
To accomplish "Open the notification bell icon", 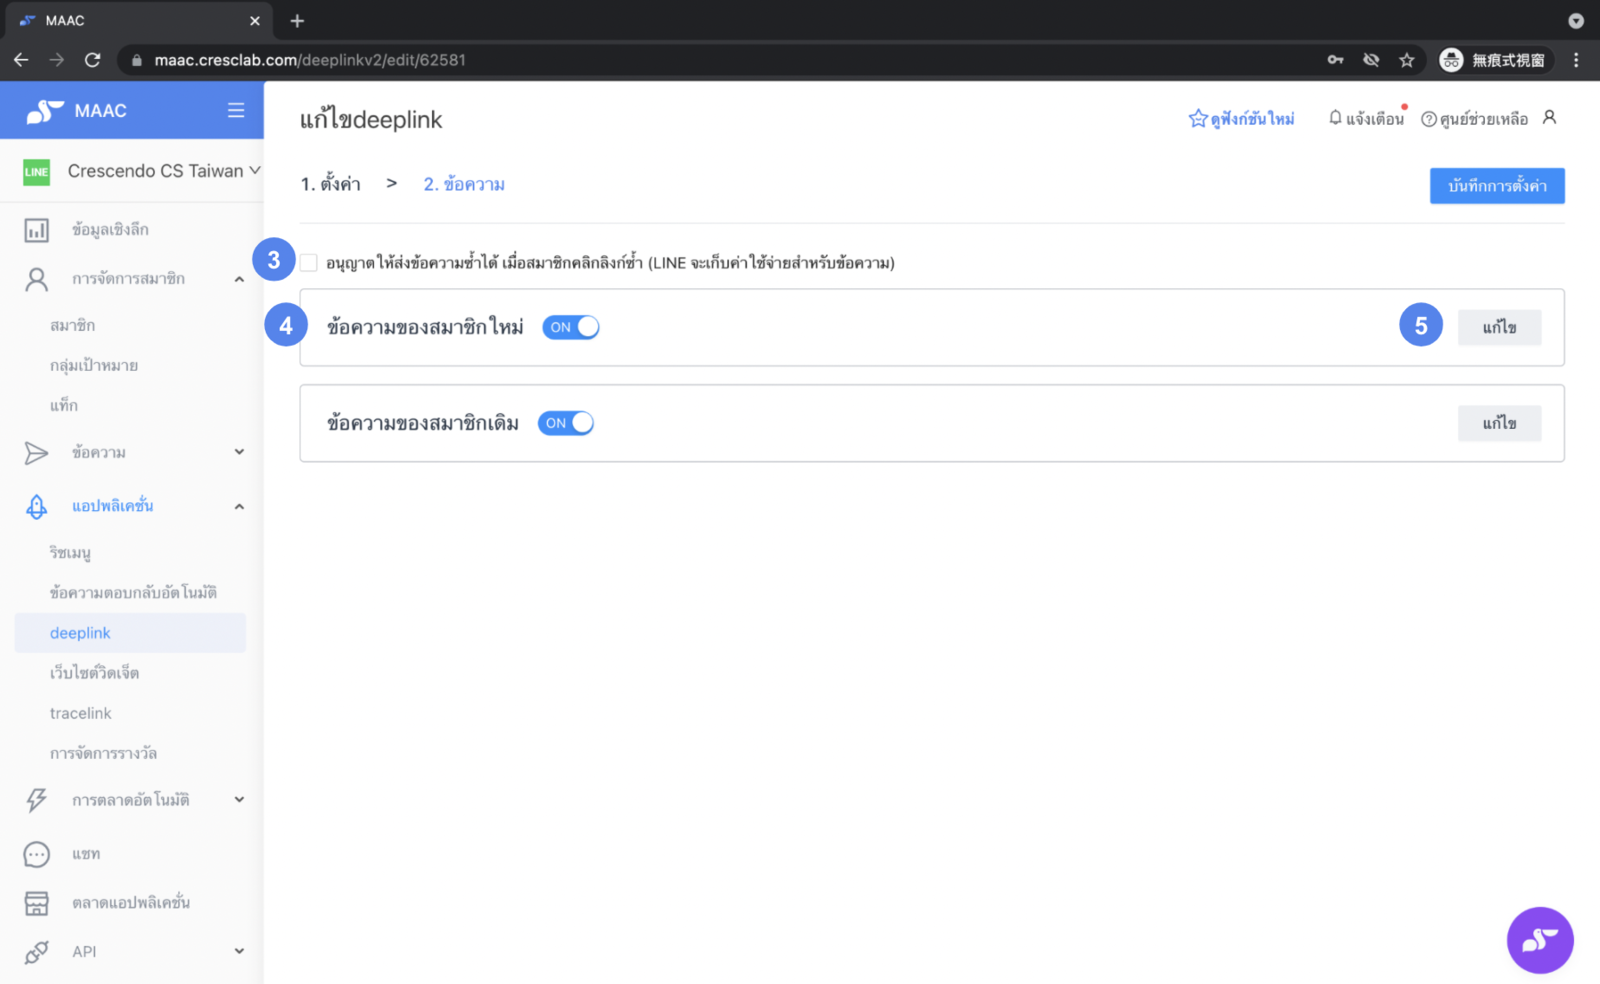I will tap(1335, 118).
